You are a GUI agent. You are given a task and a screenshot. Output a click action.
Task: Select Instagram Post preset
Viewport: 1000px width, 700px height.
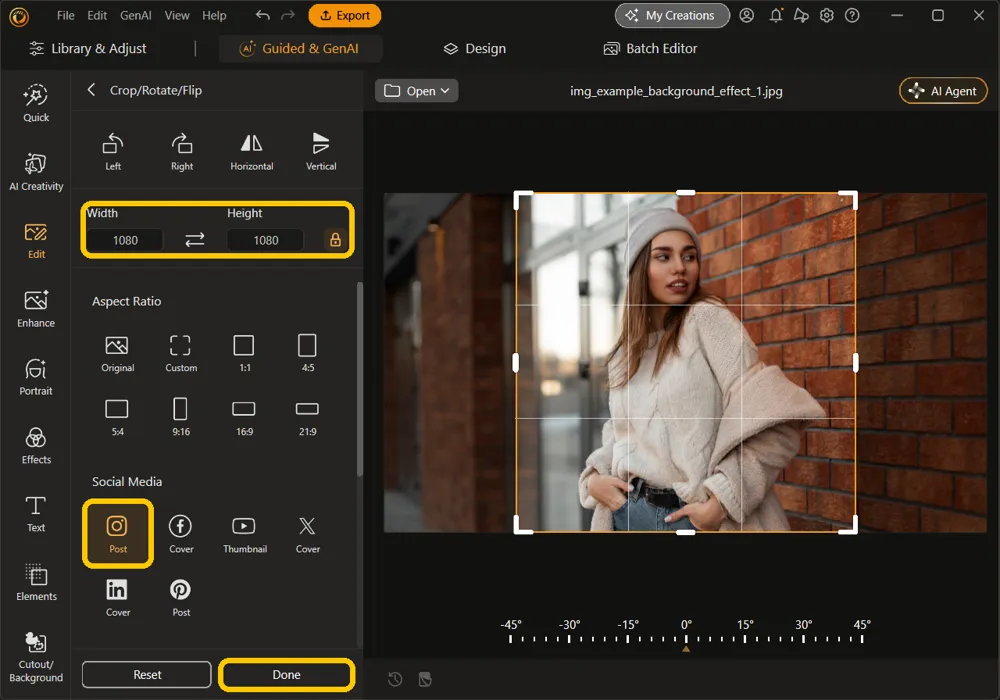(117, 534)
